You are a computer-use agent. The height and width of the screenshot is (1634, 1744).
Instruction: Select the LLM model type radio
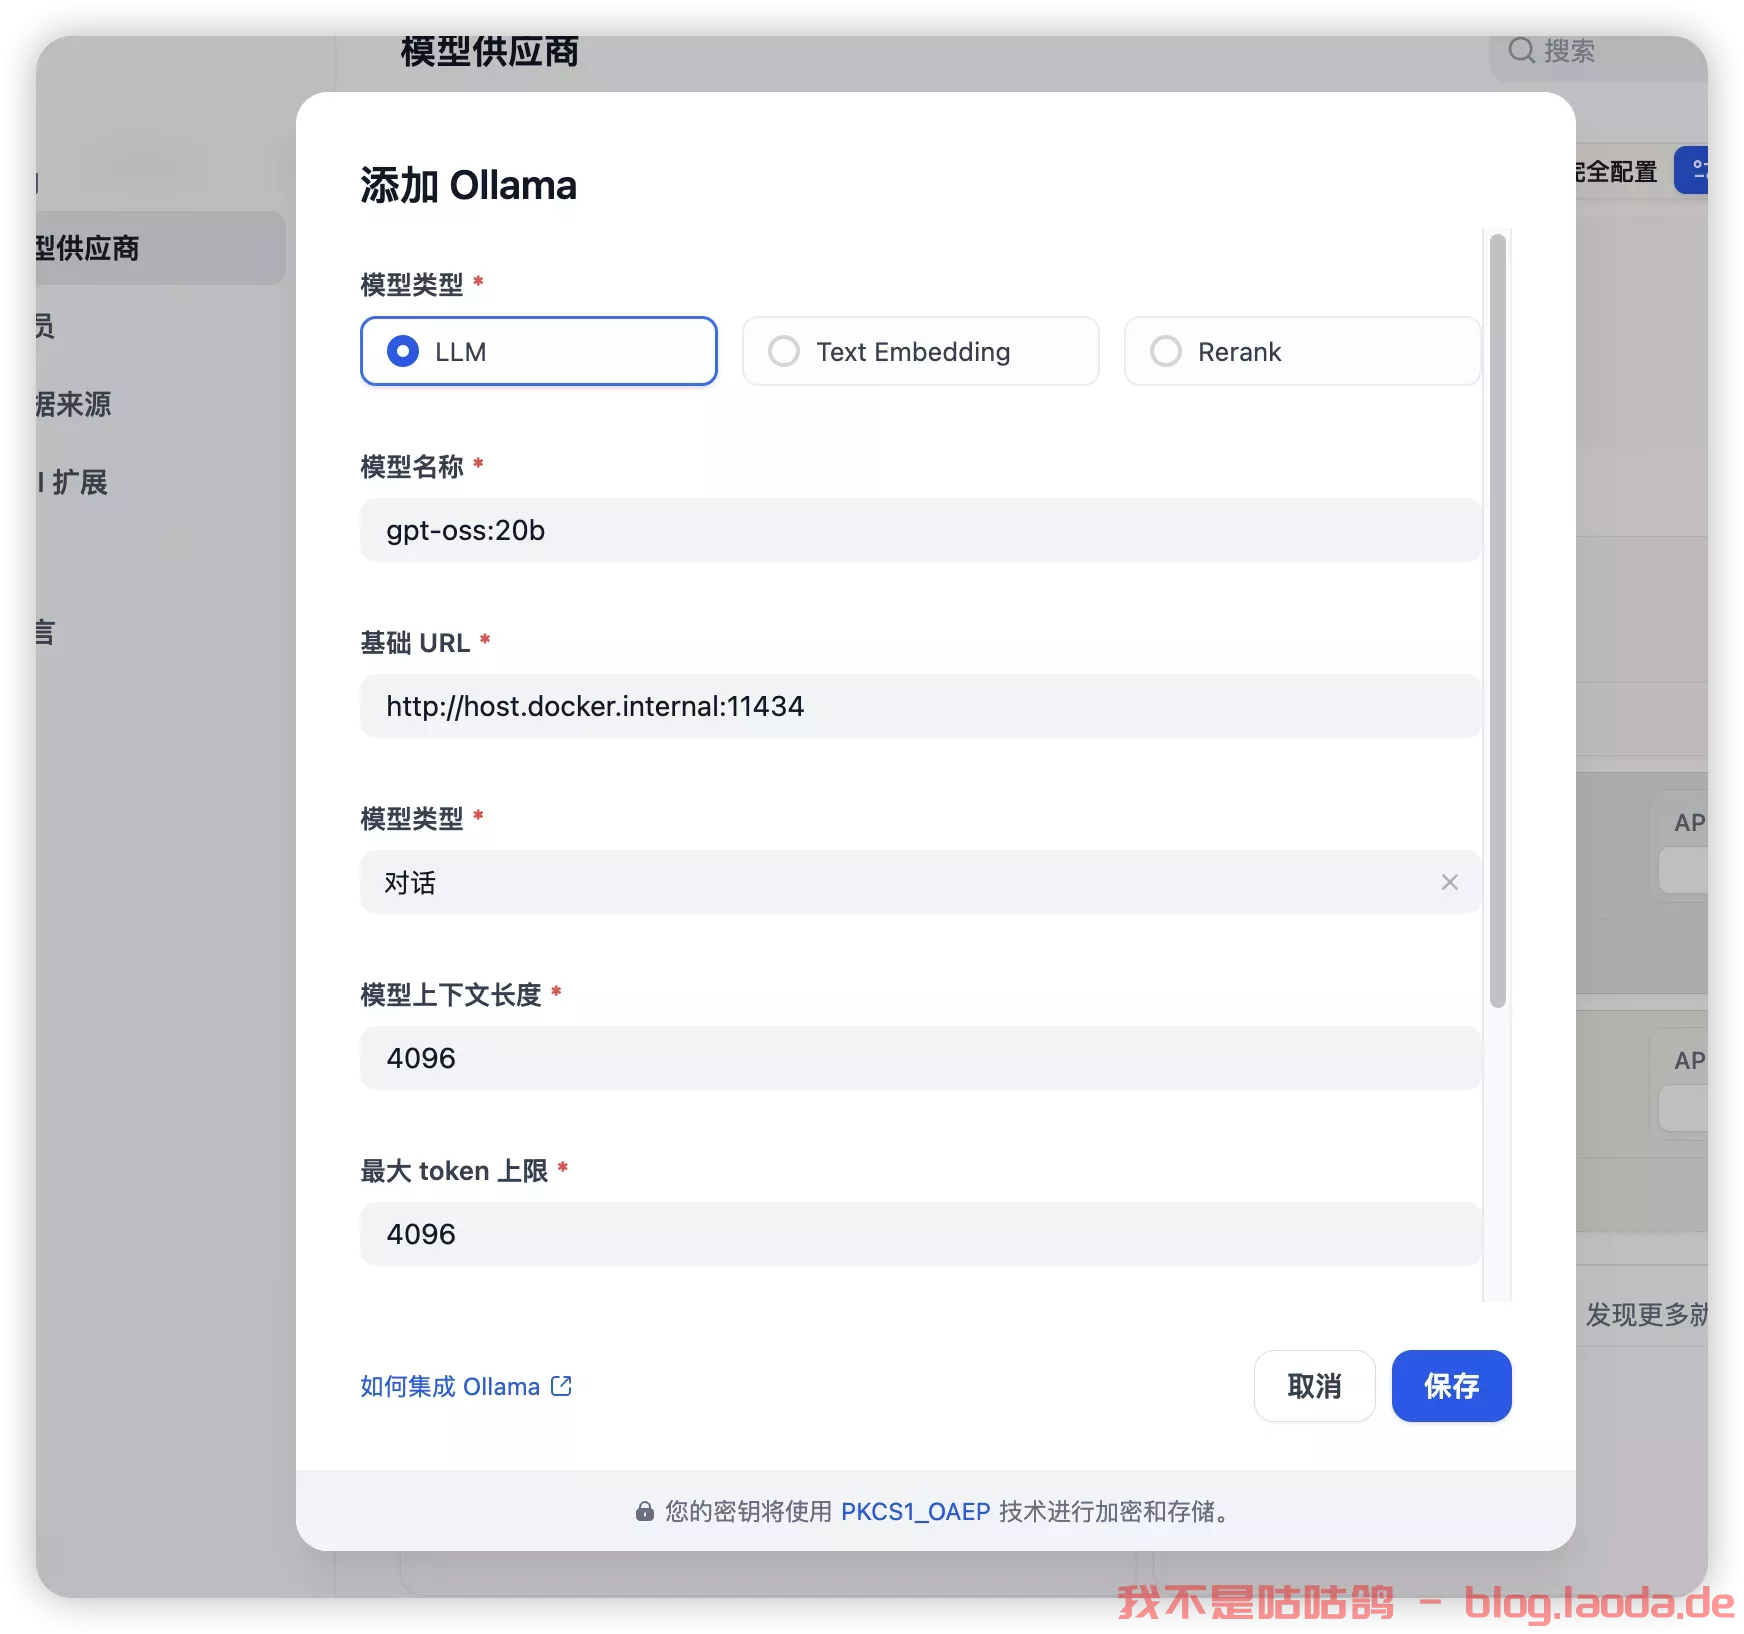[538, 351]
